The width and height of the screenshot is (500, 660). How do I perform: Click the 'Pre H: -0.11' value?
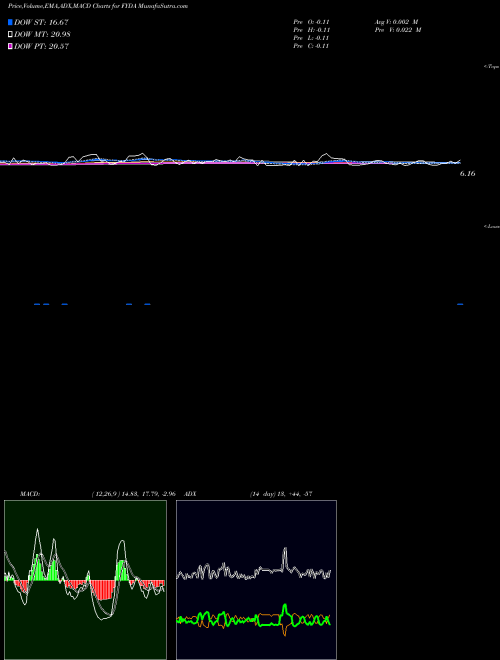(x=311, y=30)
